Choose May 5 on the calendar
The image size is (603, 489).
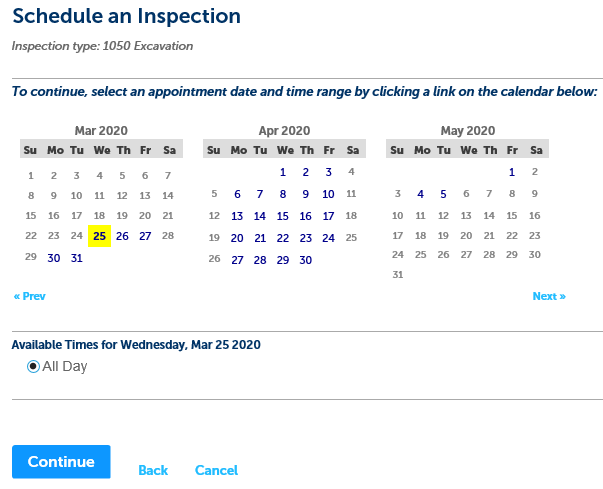click(443, 194)
